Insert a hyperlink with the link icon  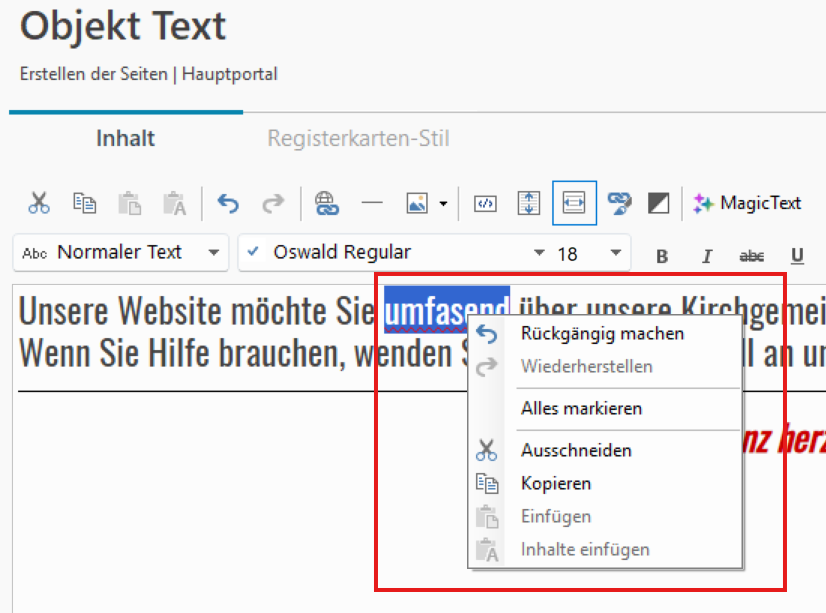326,203
